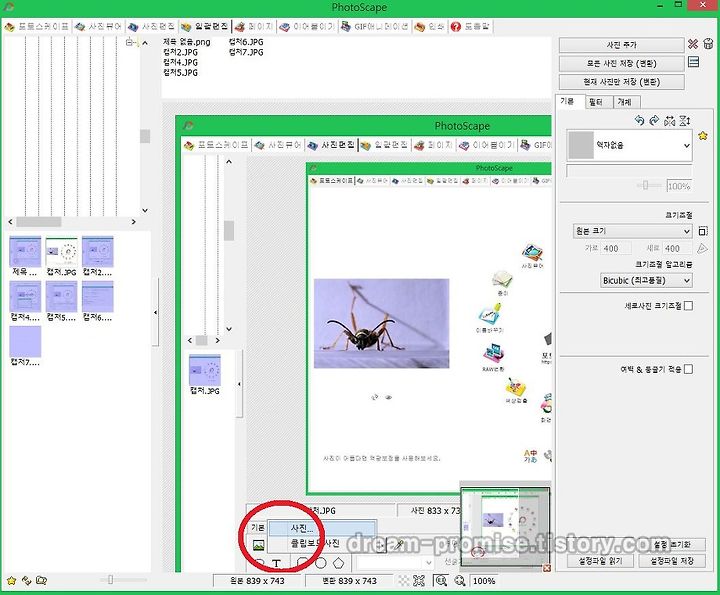Click the 가로 width field showing 400
Image resolution: width=720 pixels, height=595 pixels.
click(615, 248)
